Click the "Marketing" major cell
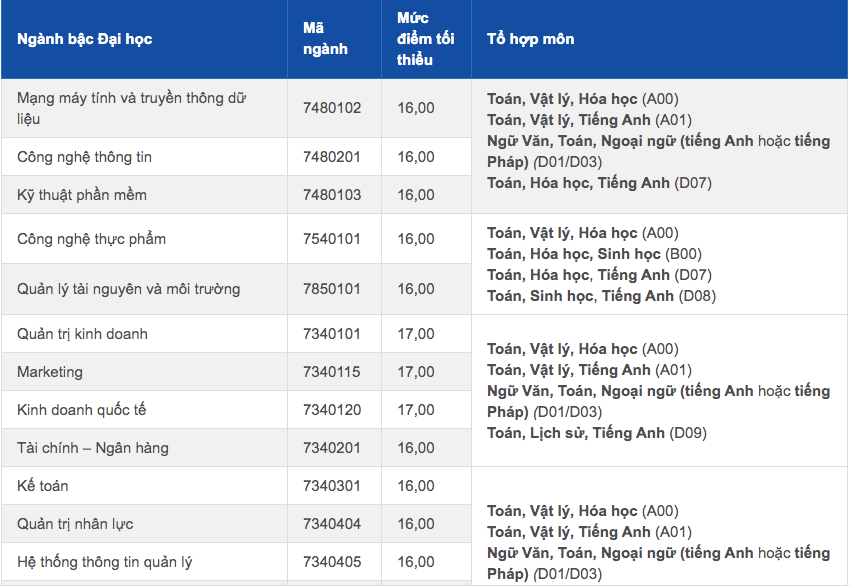This screenshot has width=849, height=586. point(50,372)
